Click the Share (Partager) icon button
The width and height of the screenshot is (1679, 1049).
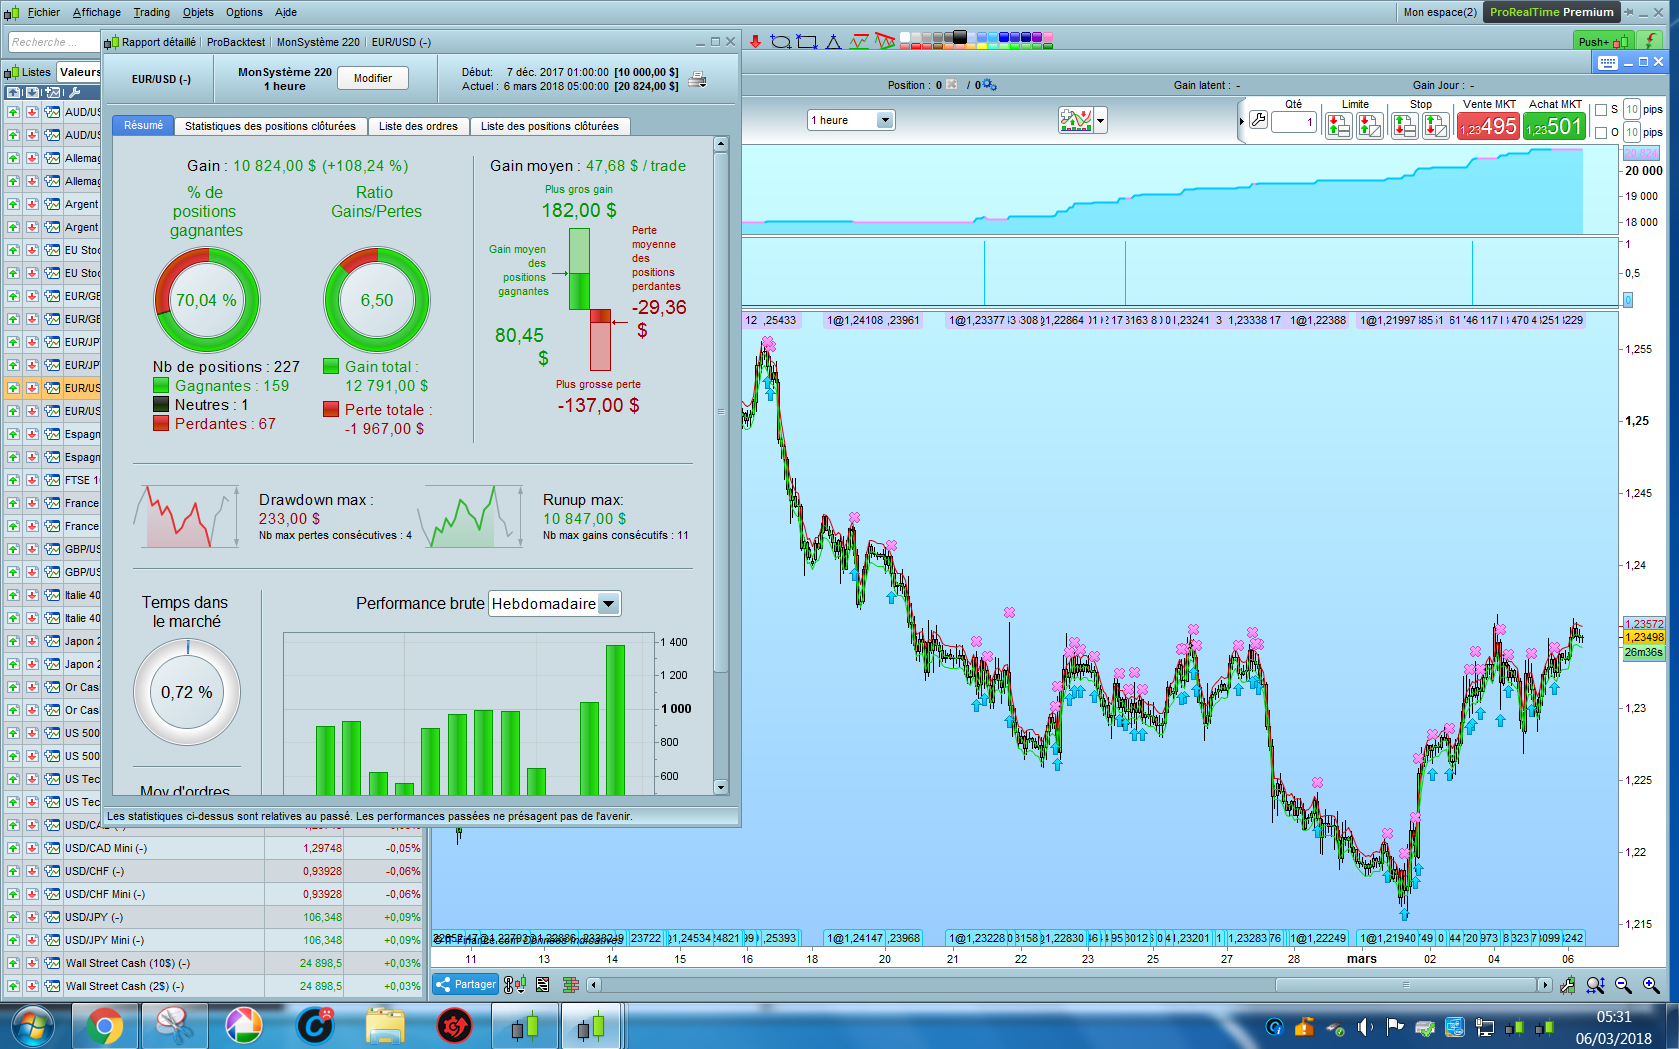tap(465, 985)
